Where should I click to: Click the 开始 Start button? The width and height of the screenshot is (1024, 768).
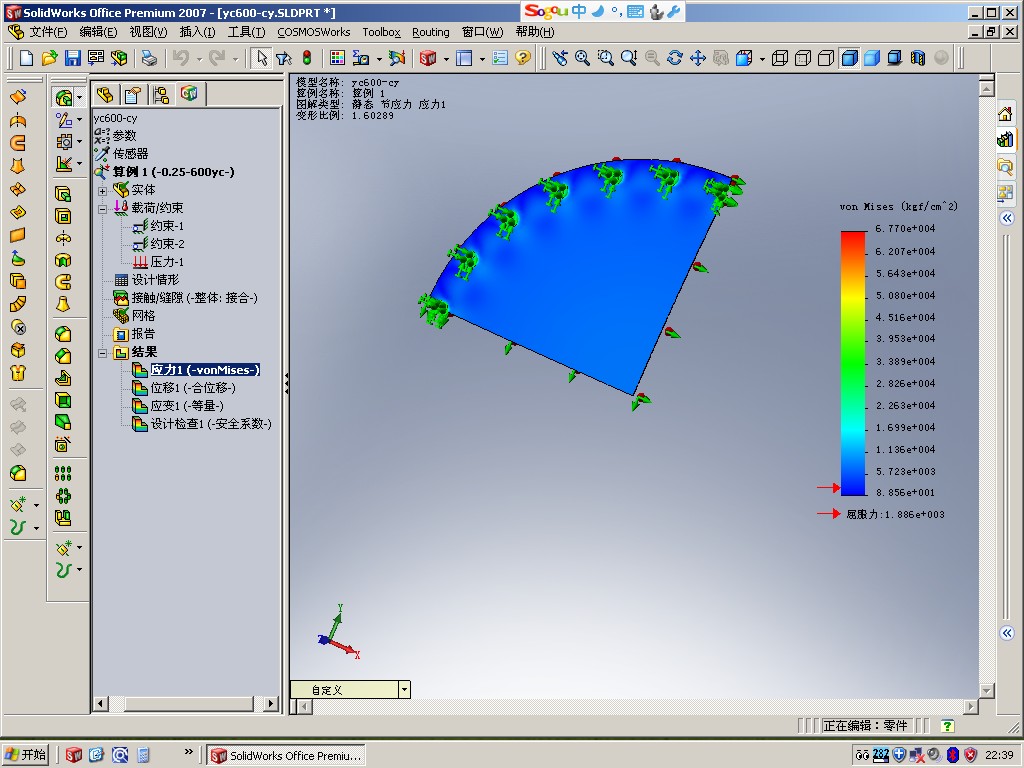26,755
